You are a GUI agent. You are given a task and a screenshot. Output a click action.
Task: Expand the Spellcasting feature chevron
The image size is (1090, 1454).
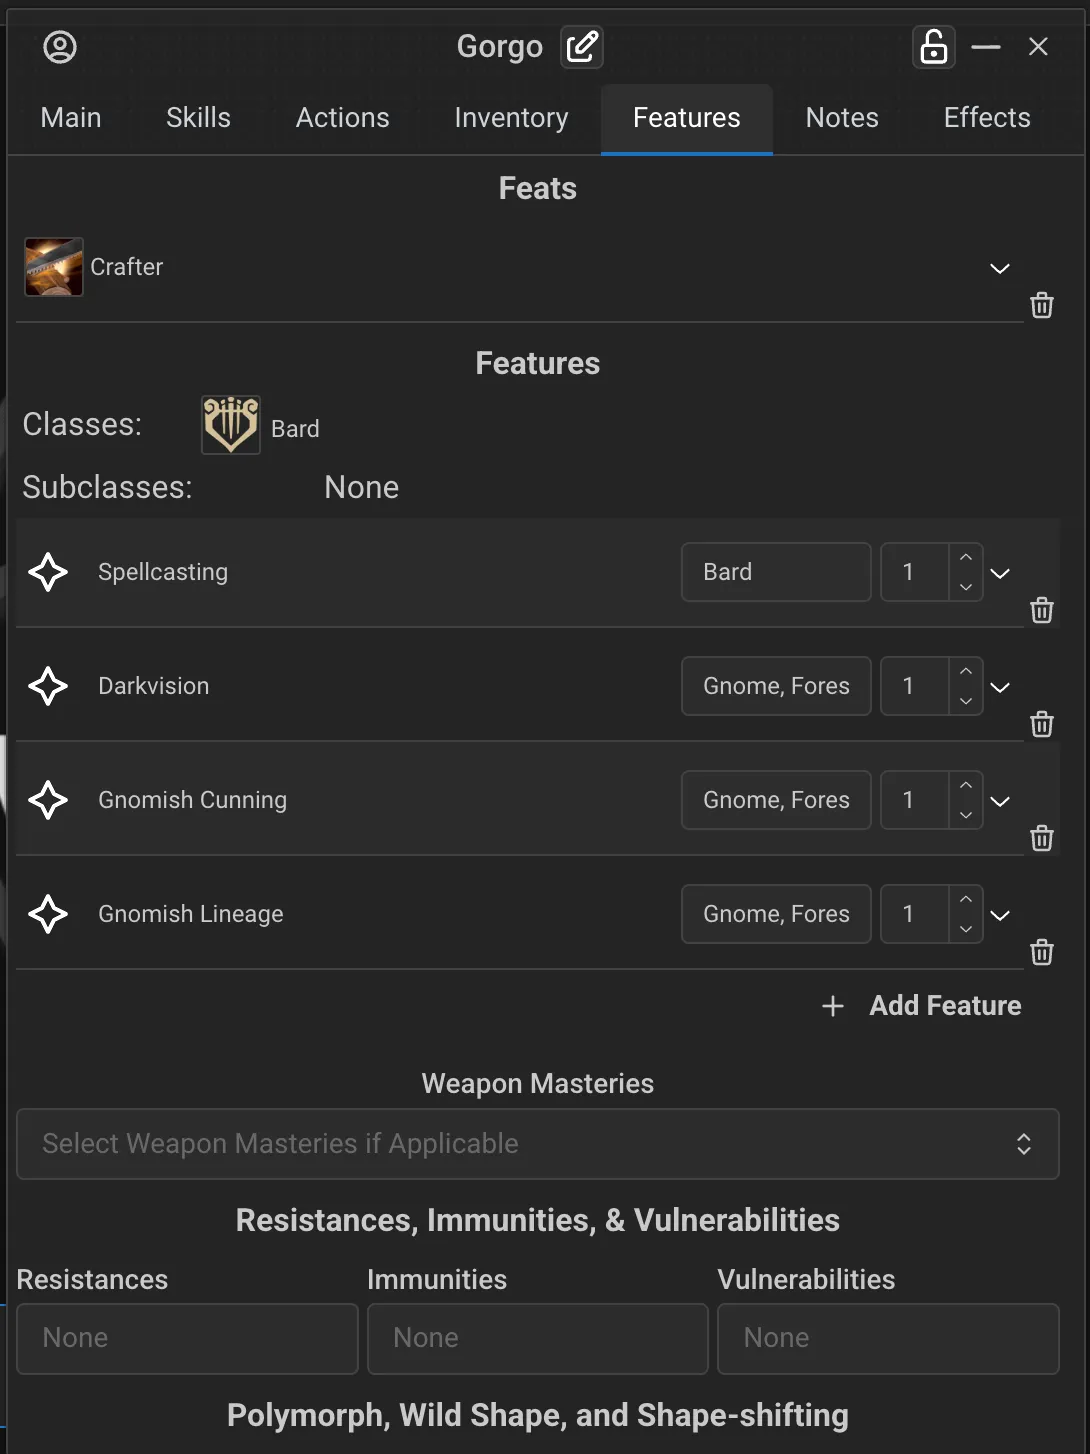pos(999,573)
